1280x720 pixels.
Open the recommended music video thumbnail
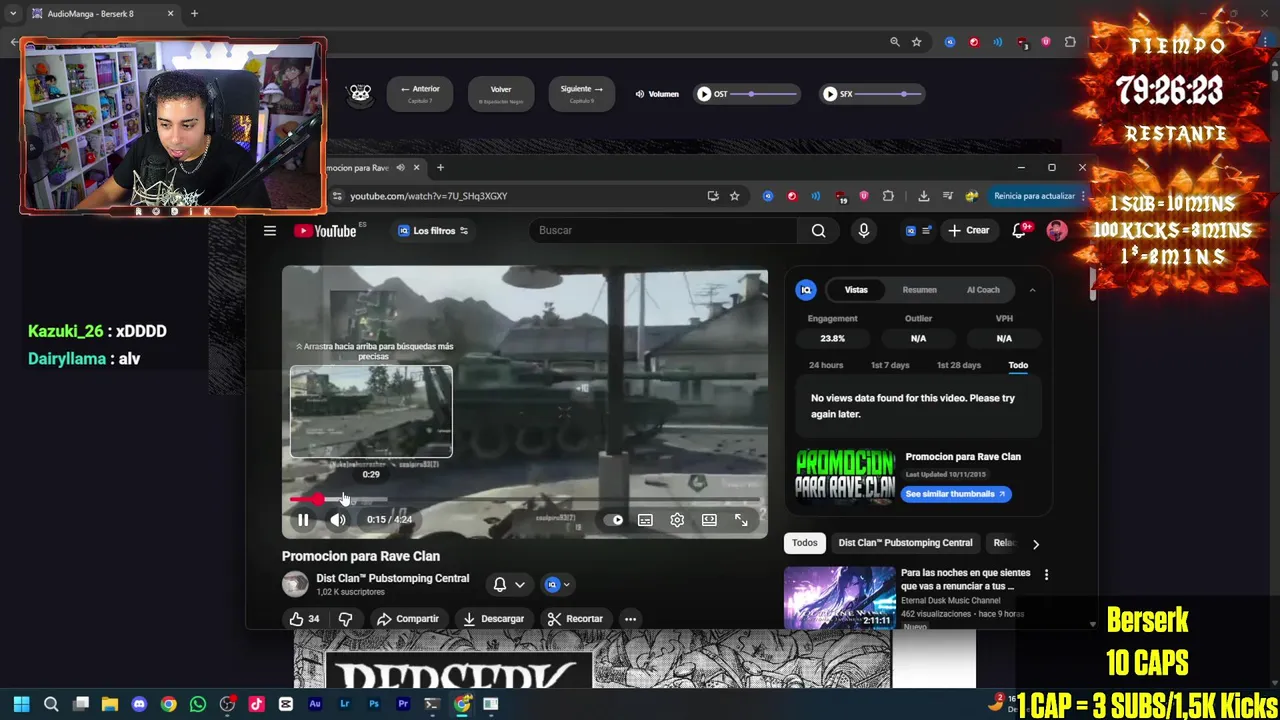pos(840,597)
